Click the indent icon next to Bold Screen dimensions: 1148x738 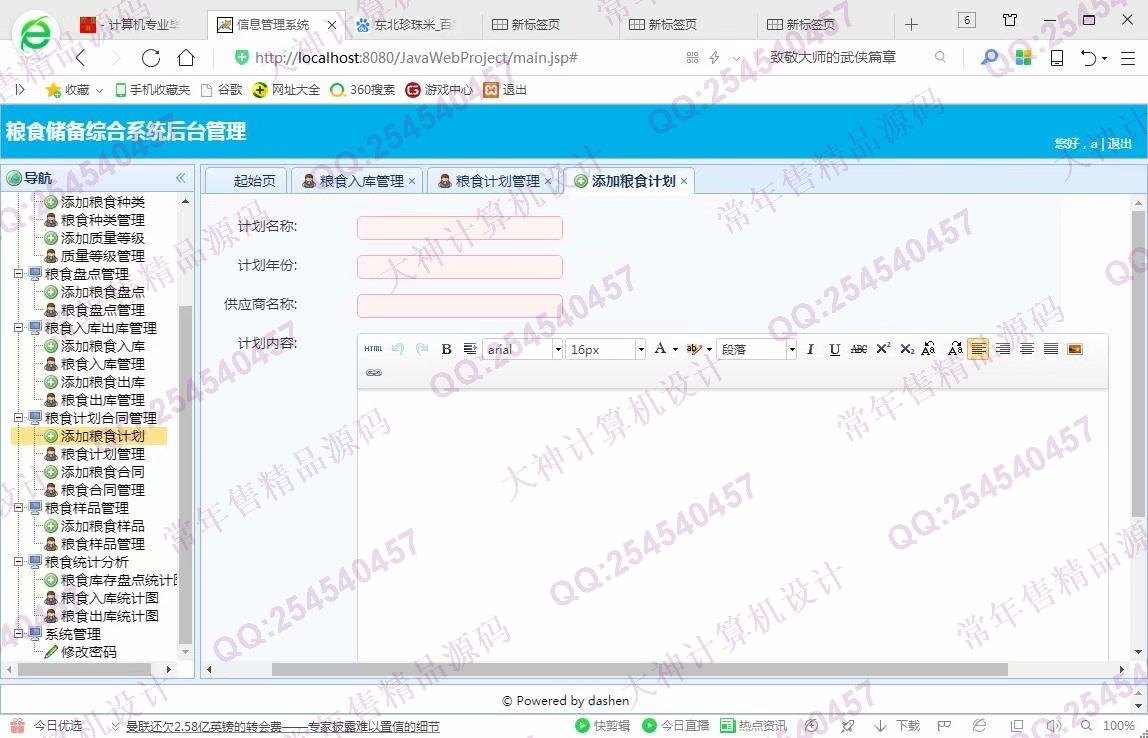pyautogui.click(x=470, y=349)
